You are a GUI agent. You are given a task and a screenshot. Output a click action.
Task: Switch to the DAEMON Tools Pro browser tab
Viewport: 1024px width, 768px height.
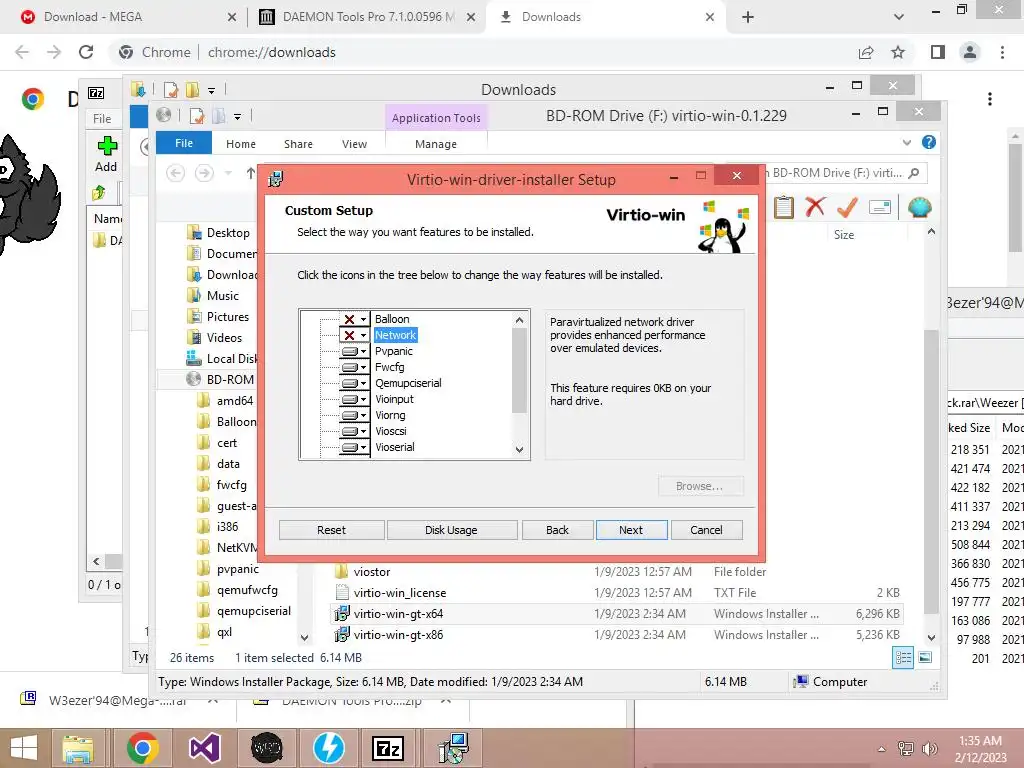point(368,17)
